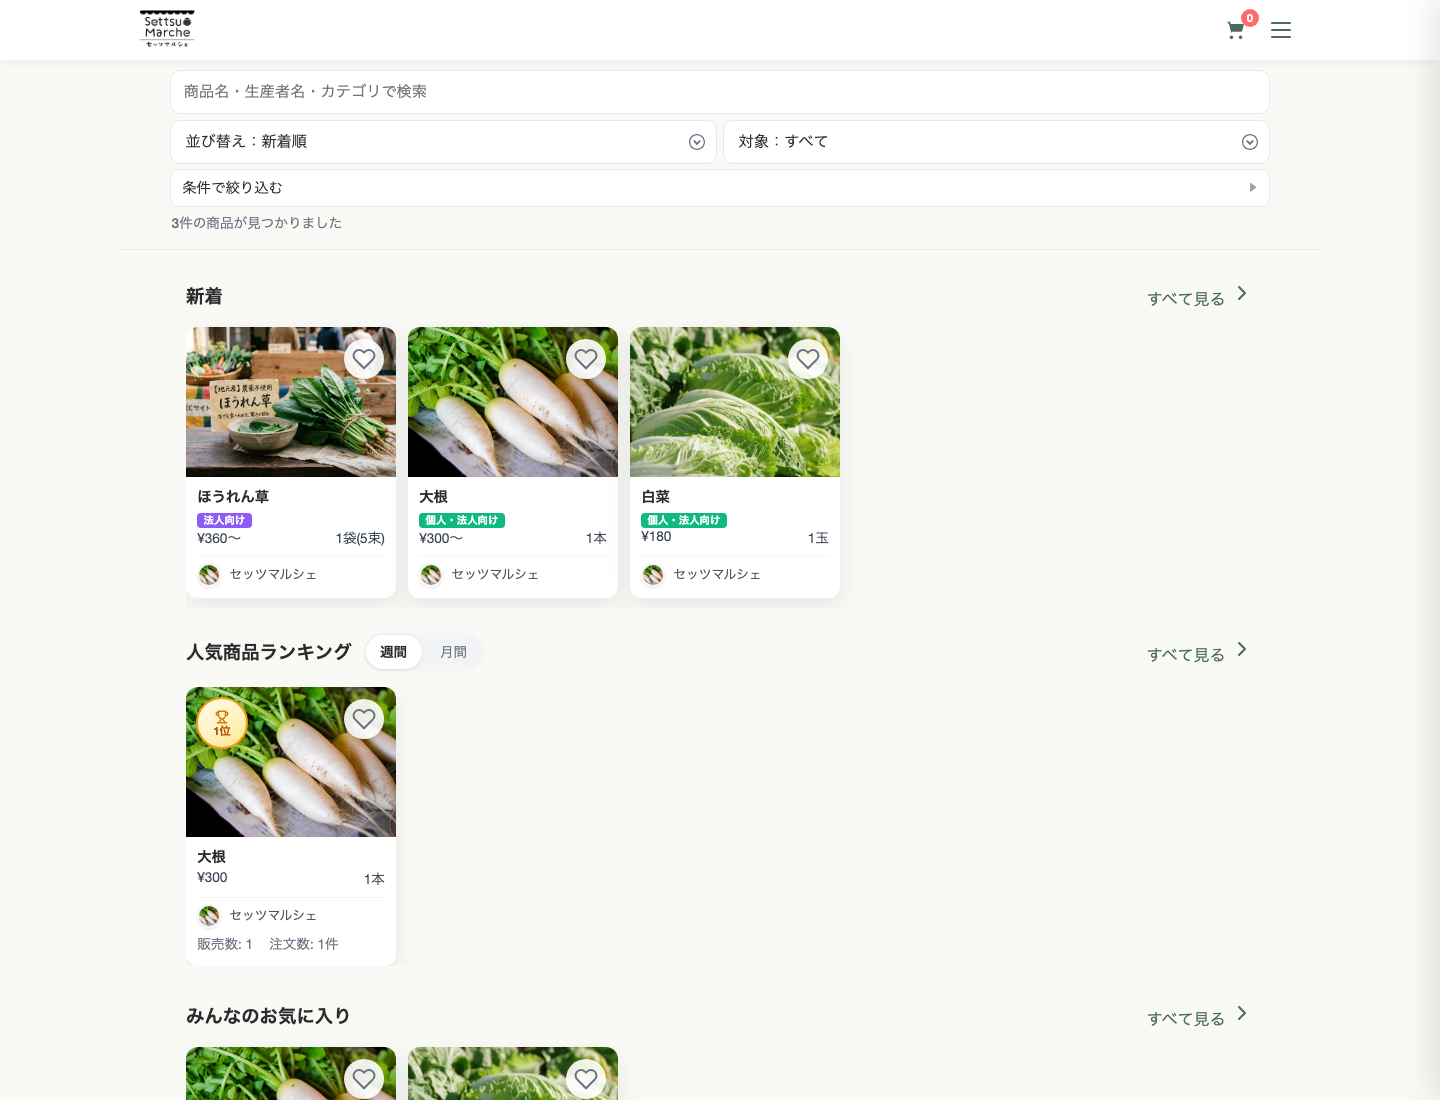Click the 販売数: 1 text
The width and height of the screenshot is (1440, 1100).
point(225,944)
